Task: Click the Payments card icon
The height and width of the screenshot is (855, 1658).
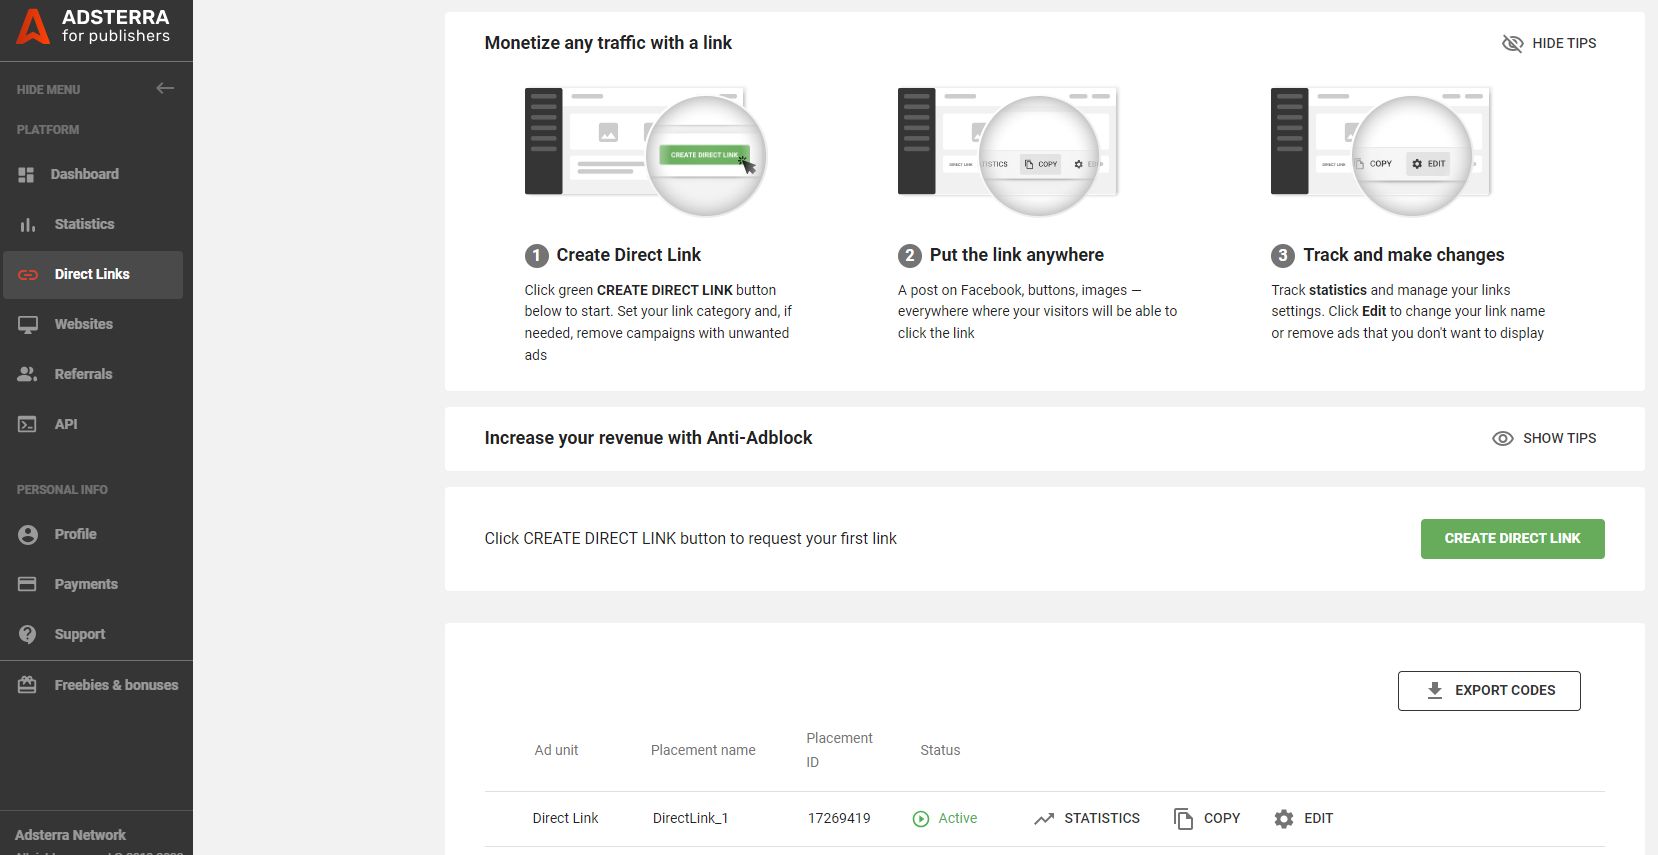Action: (x=27, y=584)
